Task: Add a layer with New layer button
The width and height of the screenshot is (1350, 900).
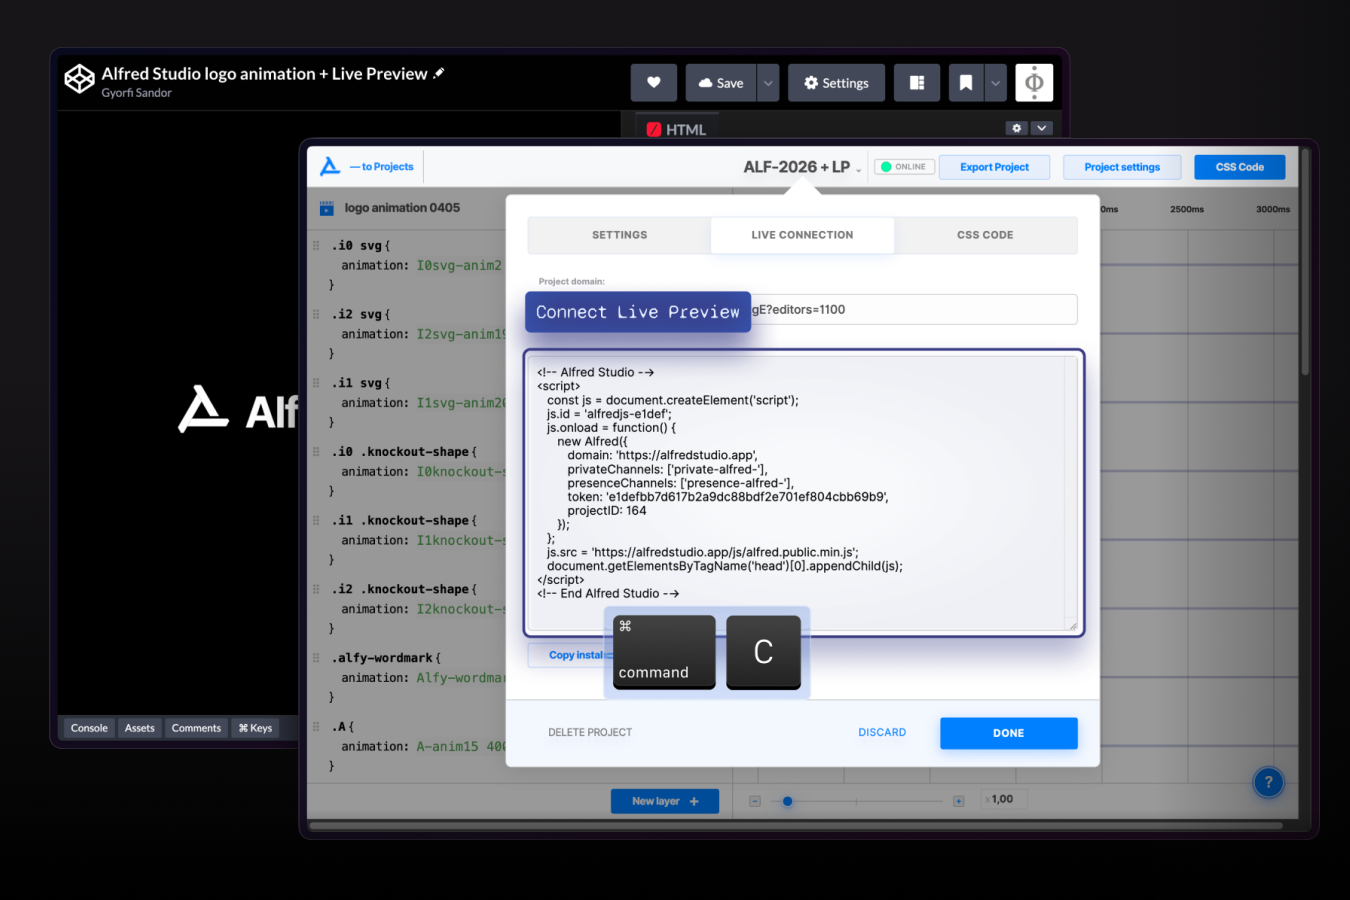Action: pos(665,801)
